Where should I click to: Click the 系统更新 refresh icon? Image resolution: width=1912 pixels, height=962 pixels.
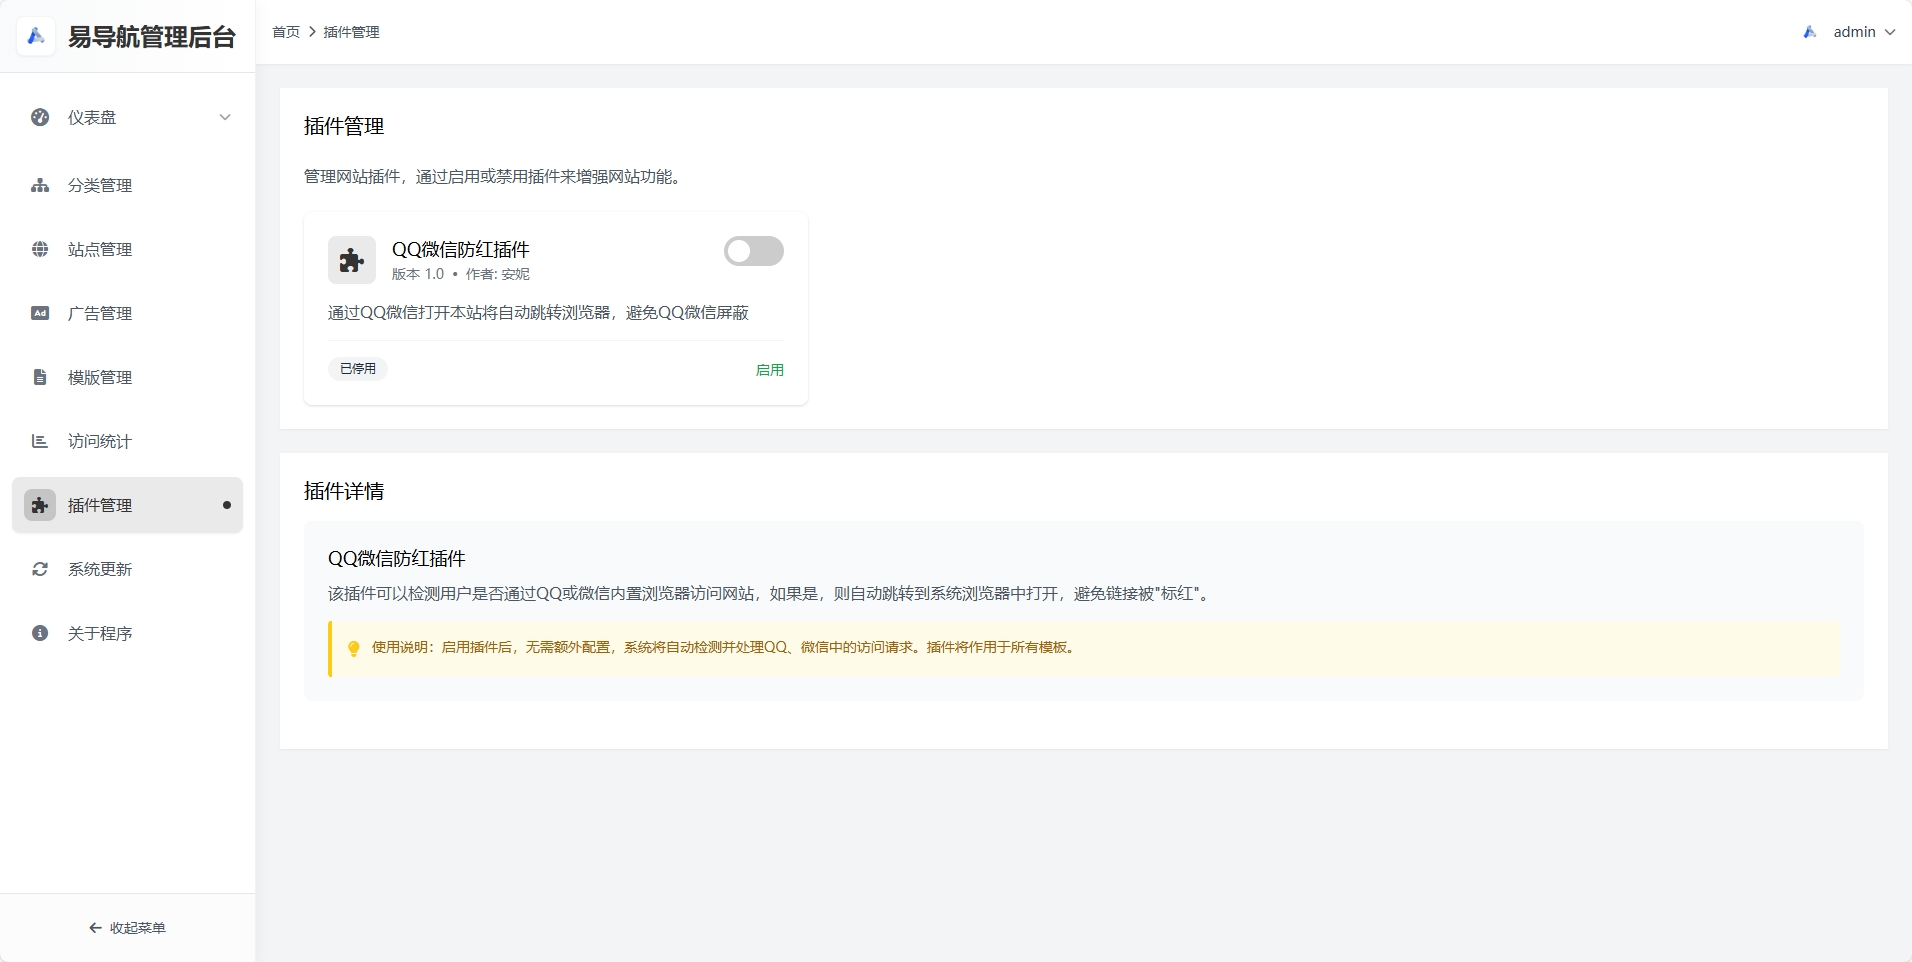[39, 569]
